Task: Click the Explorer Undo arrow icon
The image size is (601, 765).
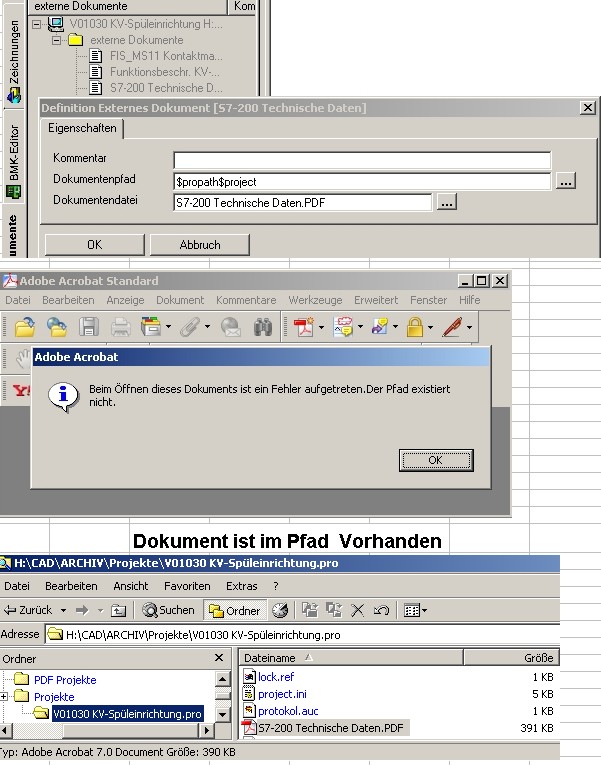Action: pyautogui.click(x=381, y=610)
